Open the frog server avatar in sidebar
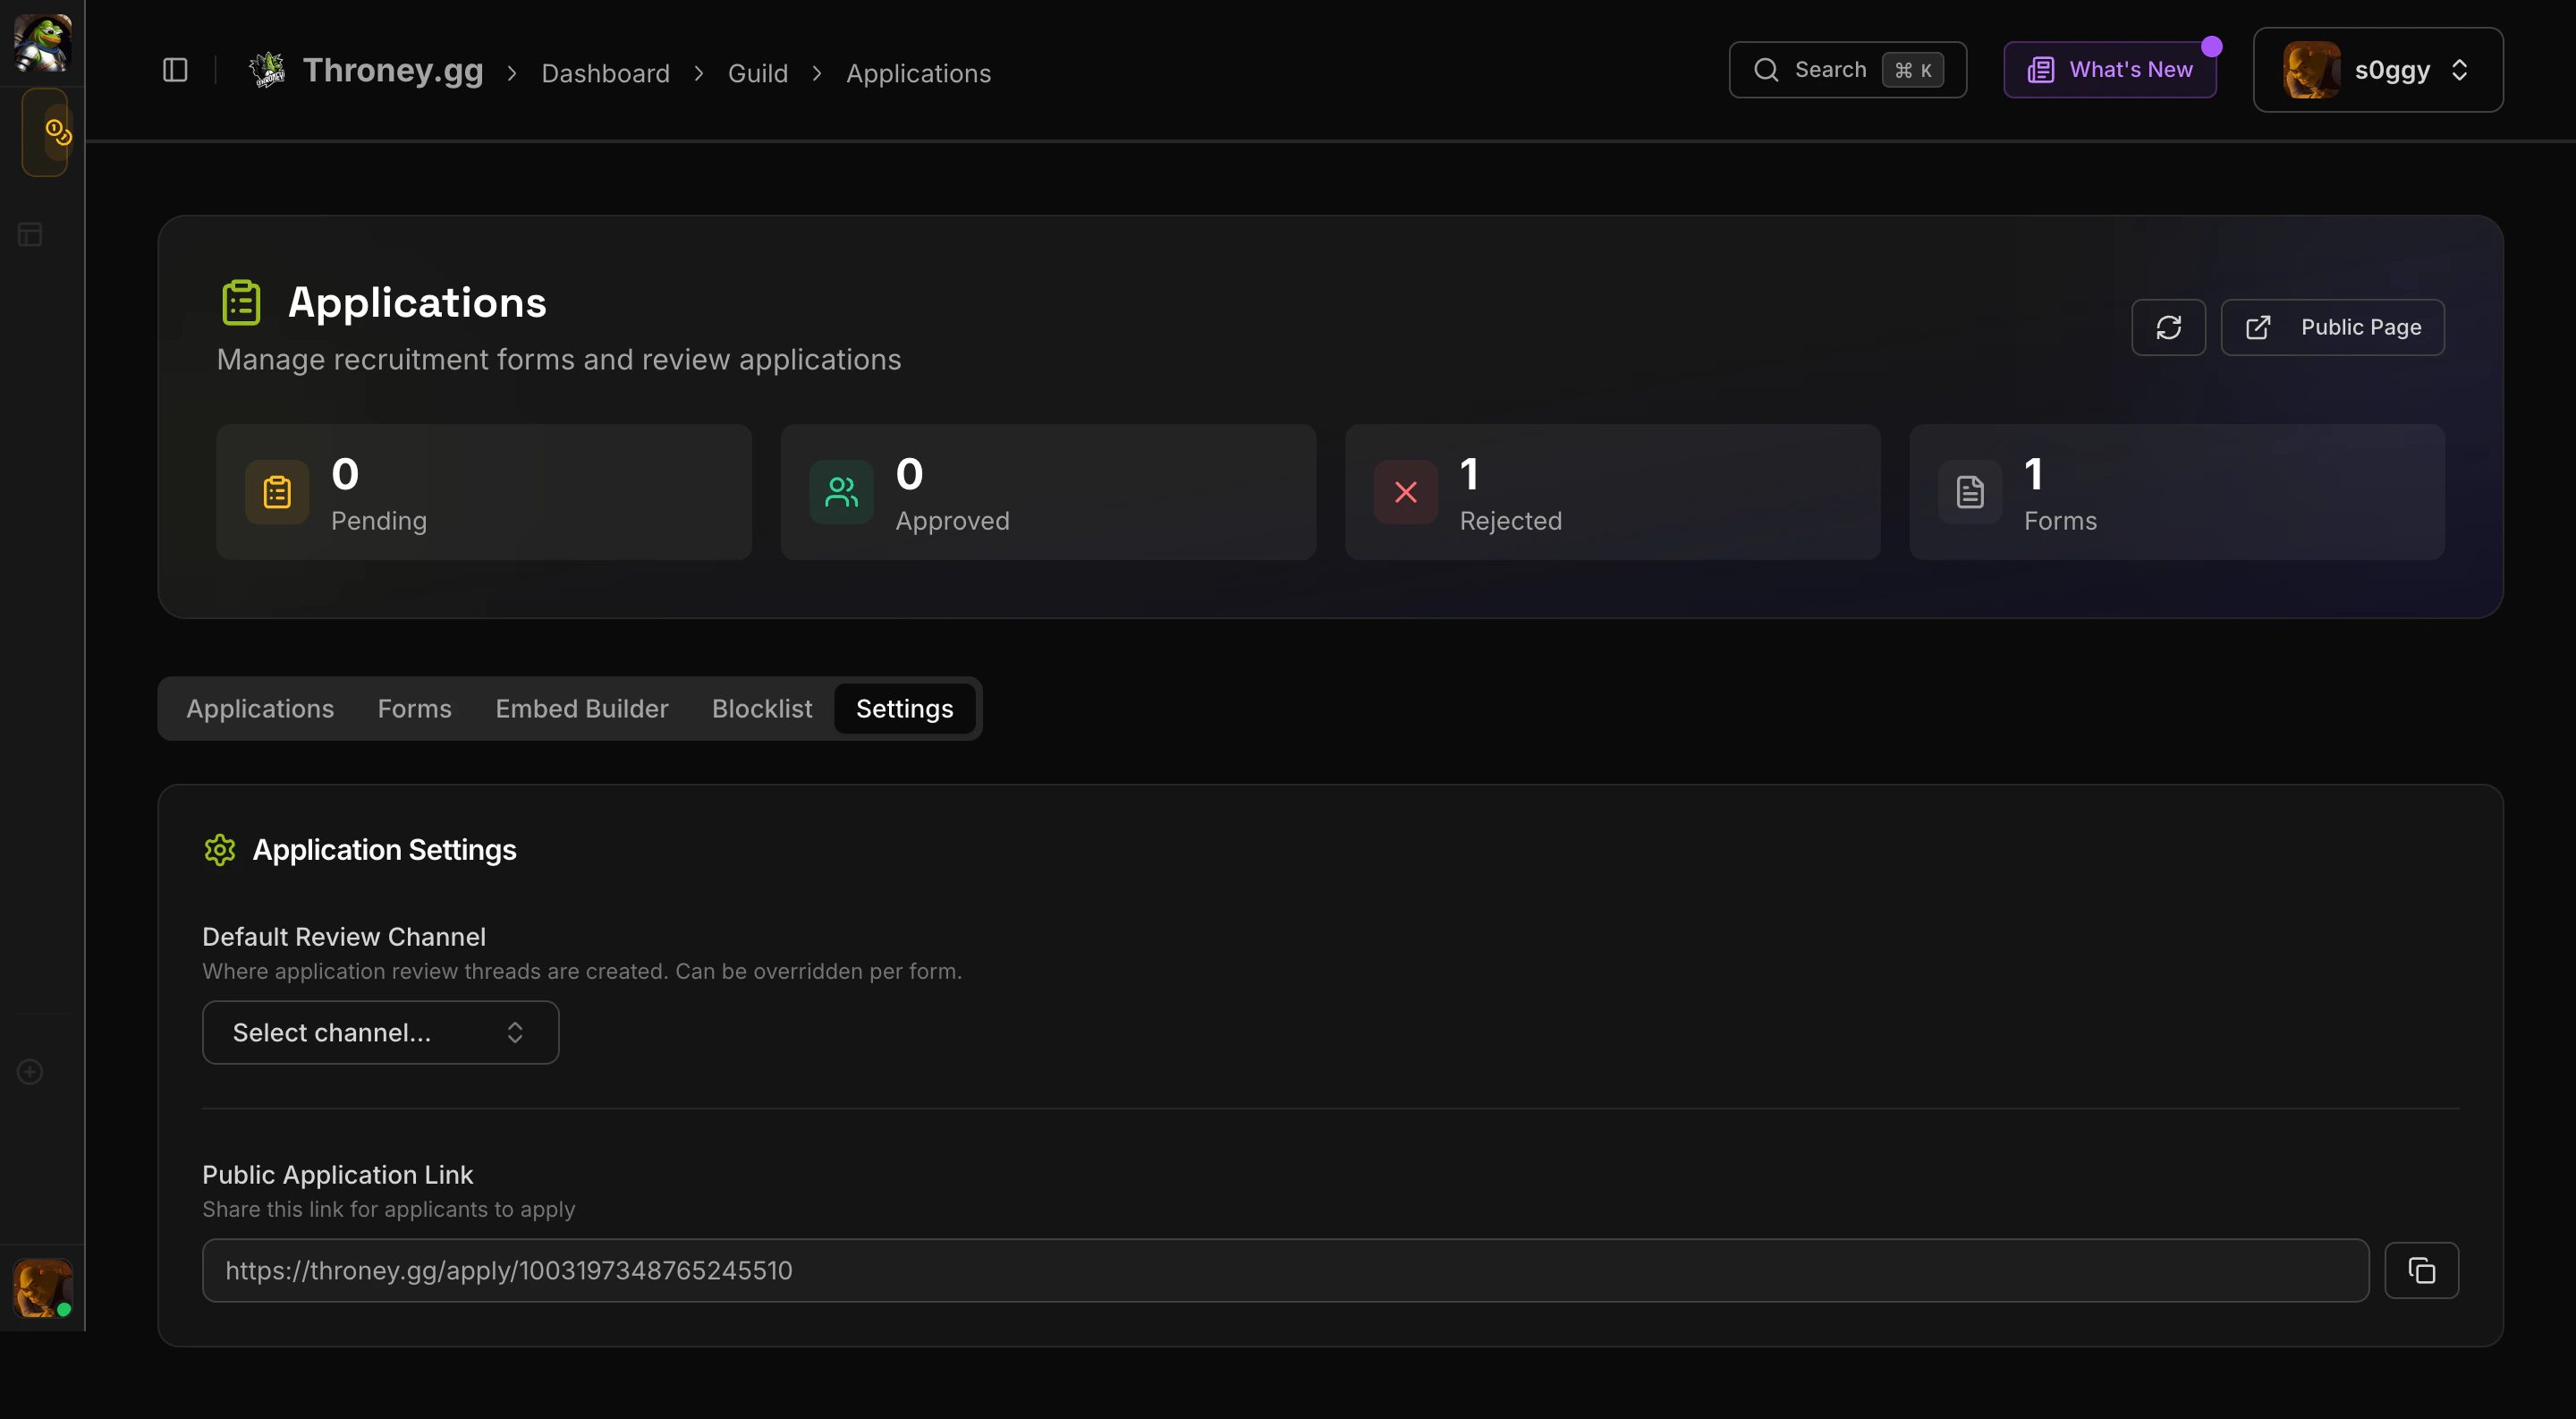 42,42
